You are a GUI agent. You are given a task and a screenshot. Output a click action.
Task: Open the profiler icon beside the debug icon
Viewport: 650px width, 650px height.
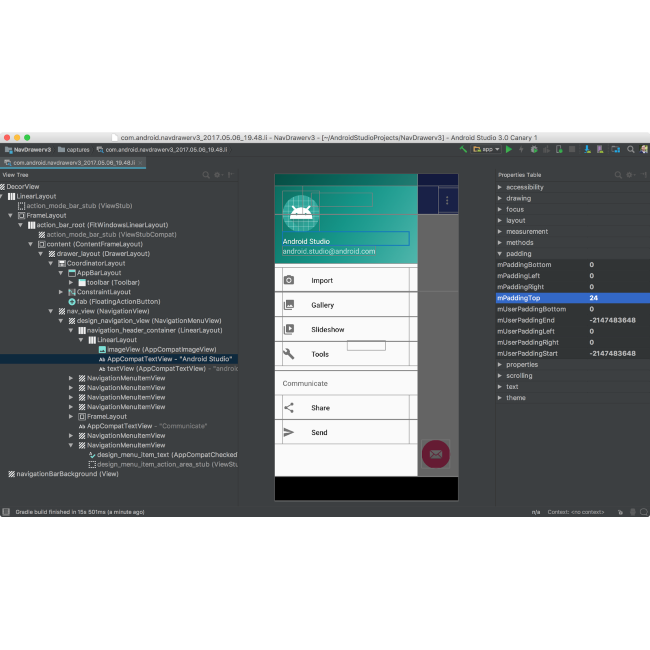point(546,150)
